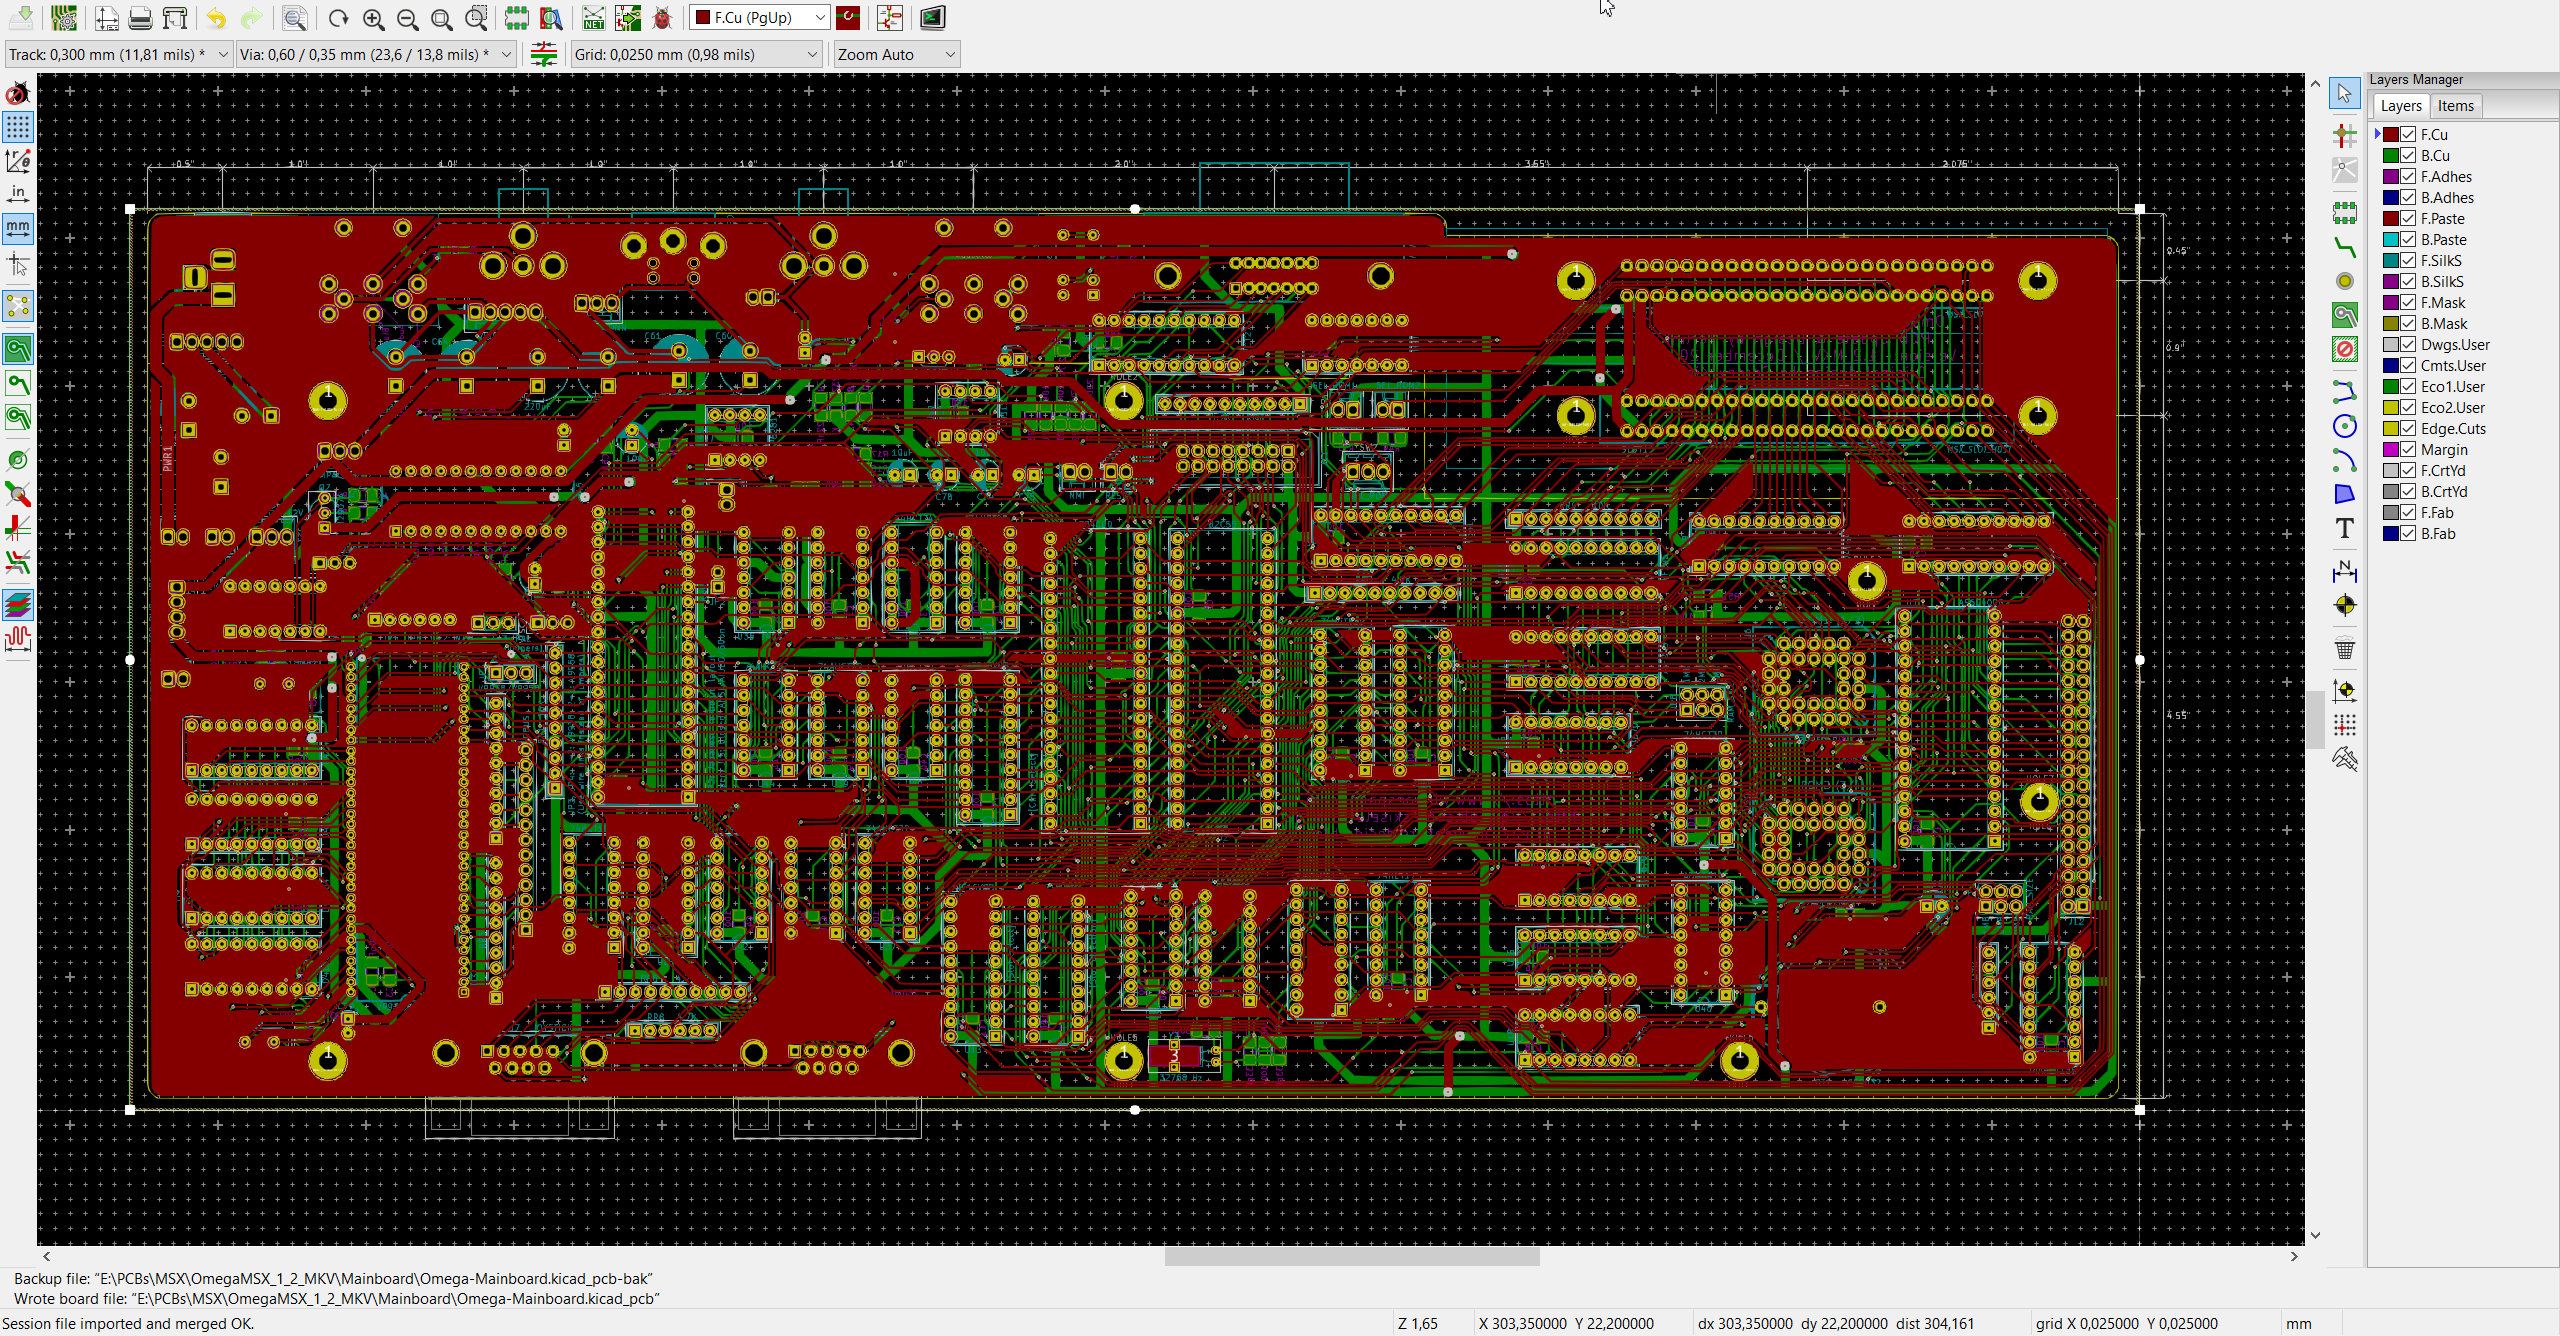Open the Via size dropdown
This screenshot has height=1336, width=2560.
point(376,54)
